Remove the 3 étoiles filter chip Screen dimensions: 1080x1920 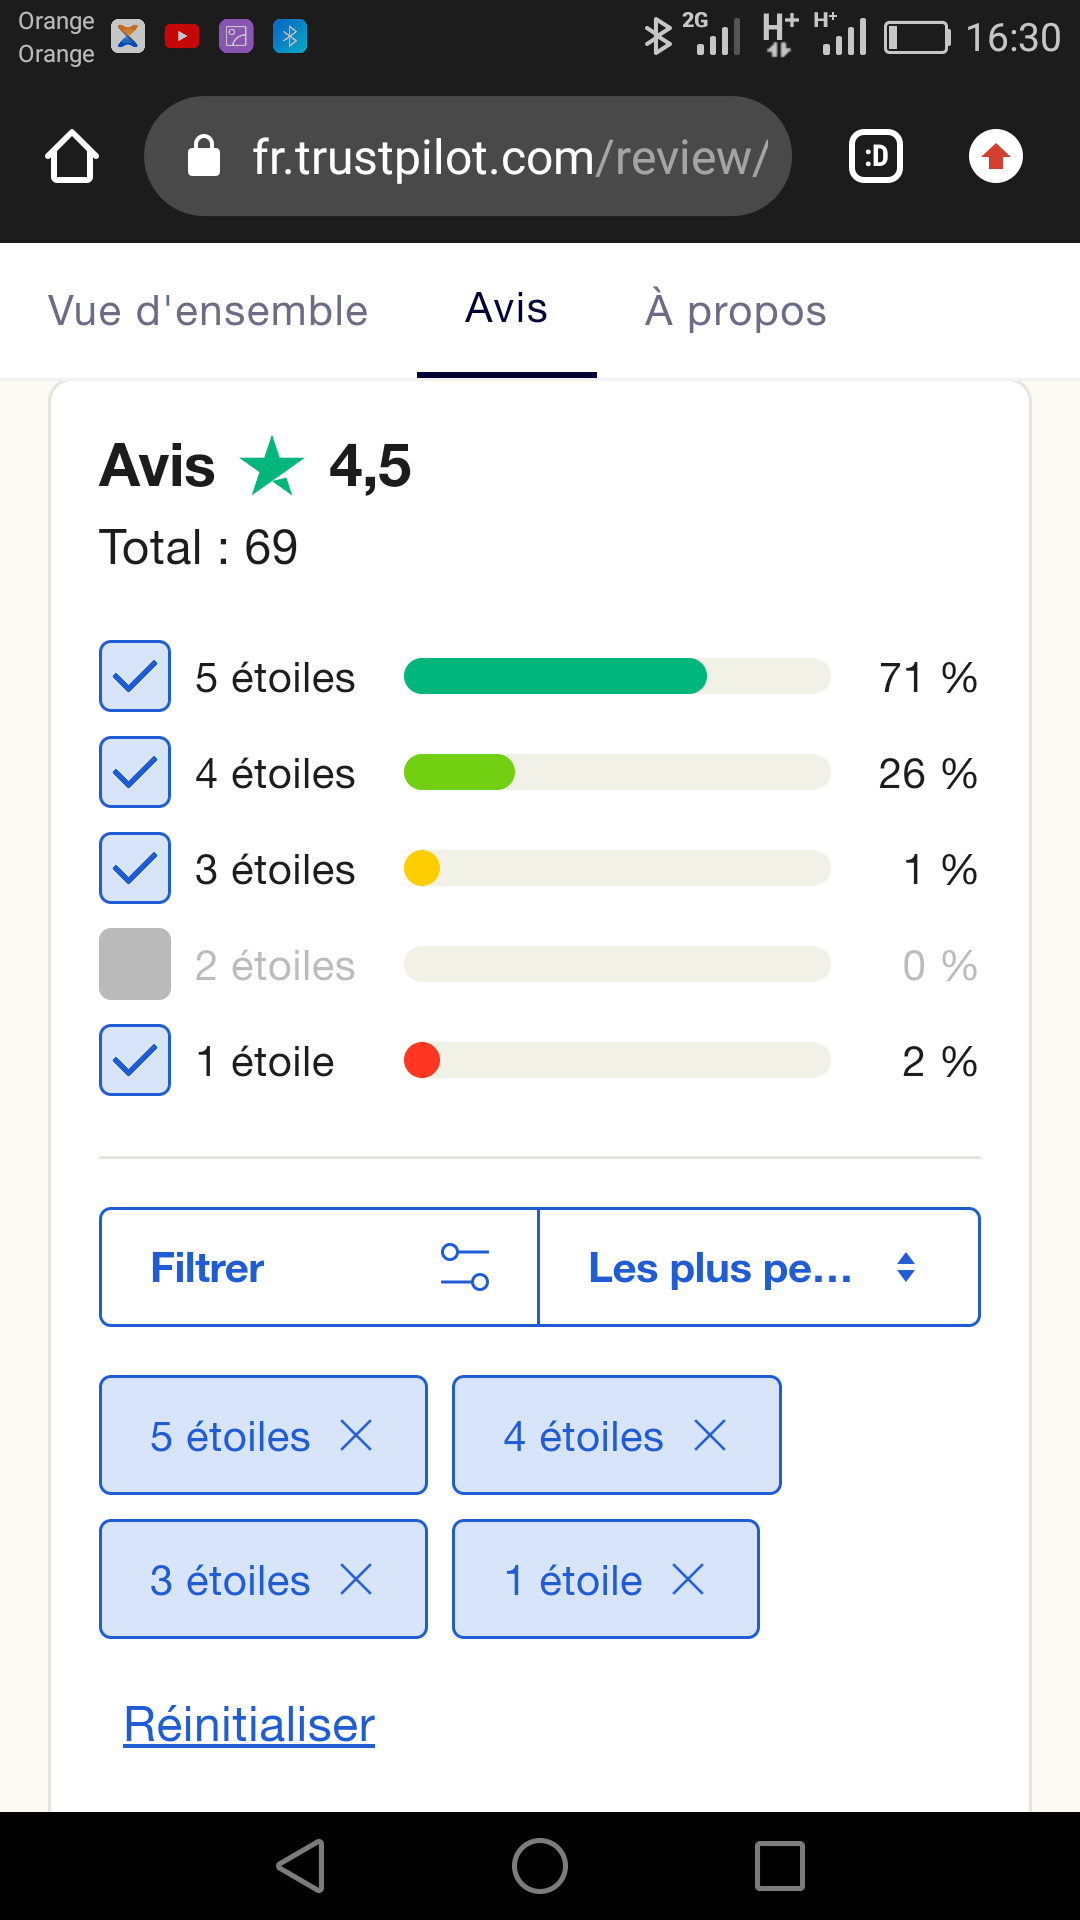pyautogui.click(x=356, y=1580)
